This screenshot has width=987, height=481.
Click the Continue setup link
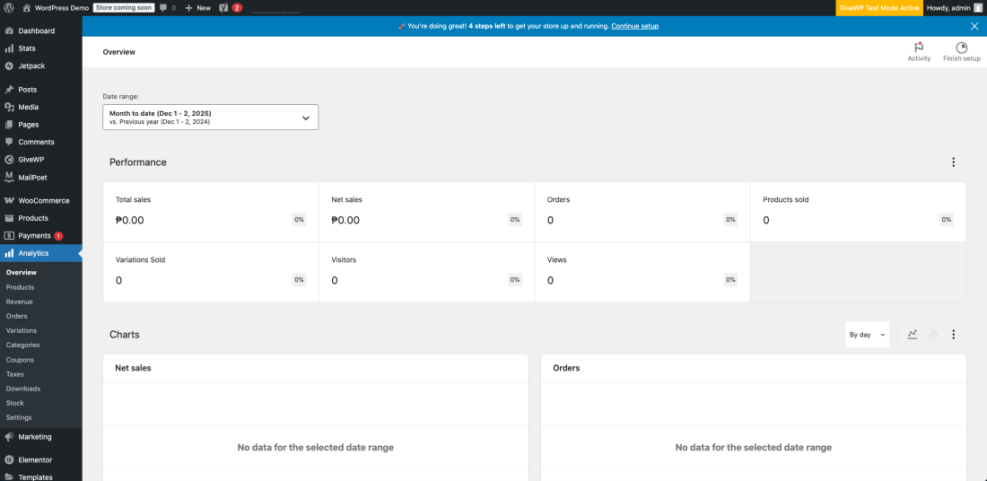(x=634, y=26)
